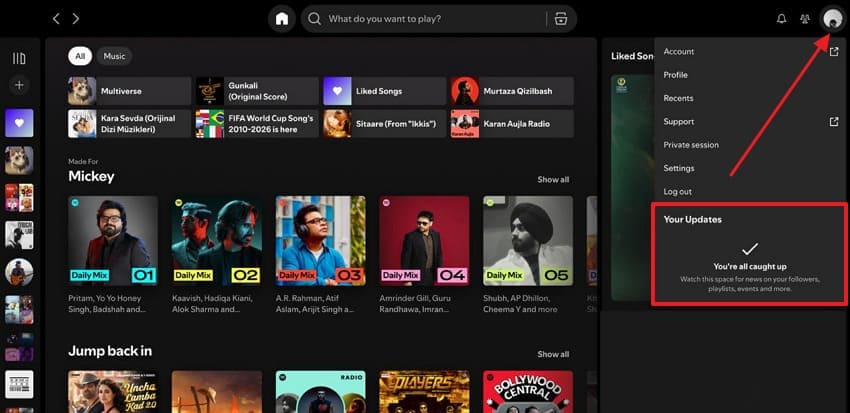The width and height of the screenshot is (850, 413).
Task: Click 'Pritam, Yo Yo Honey Singh' description
Action: tap(107, 304)
